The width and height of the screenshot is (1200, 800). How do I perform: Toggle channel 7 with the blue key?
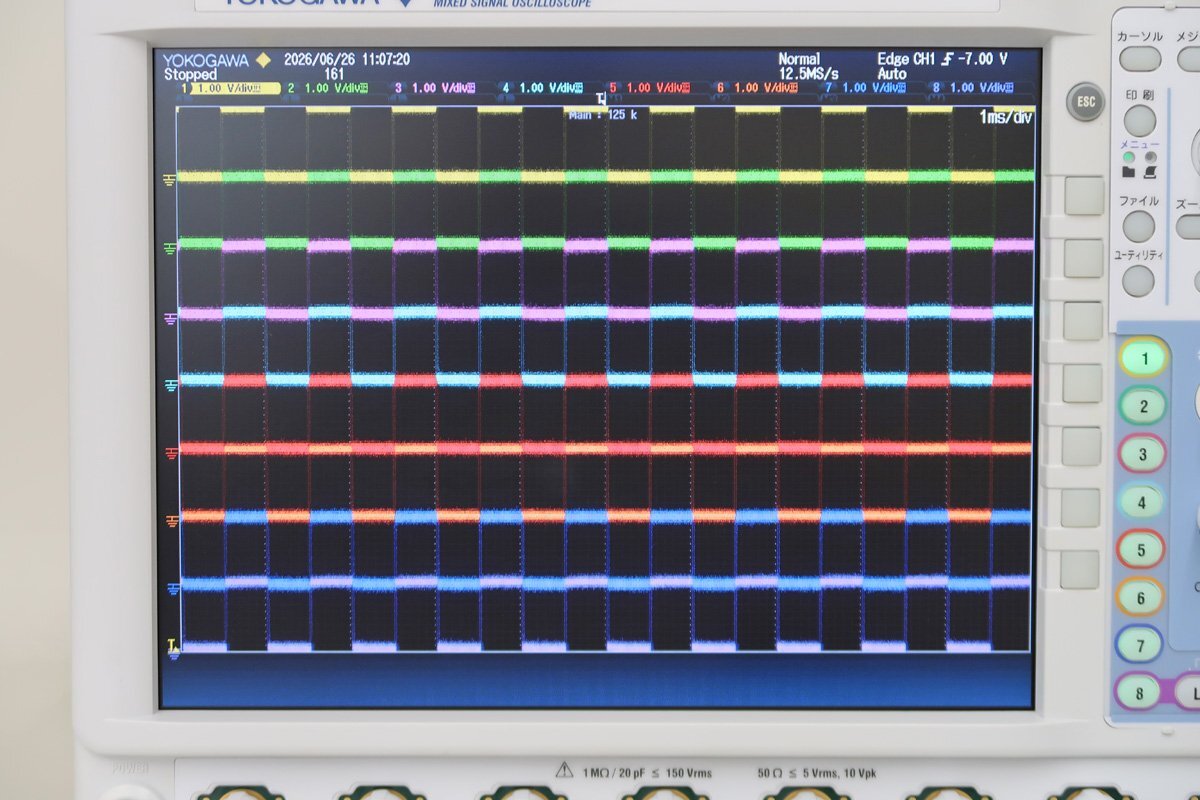click(1139, 645)
